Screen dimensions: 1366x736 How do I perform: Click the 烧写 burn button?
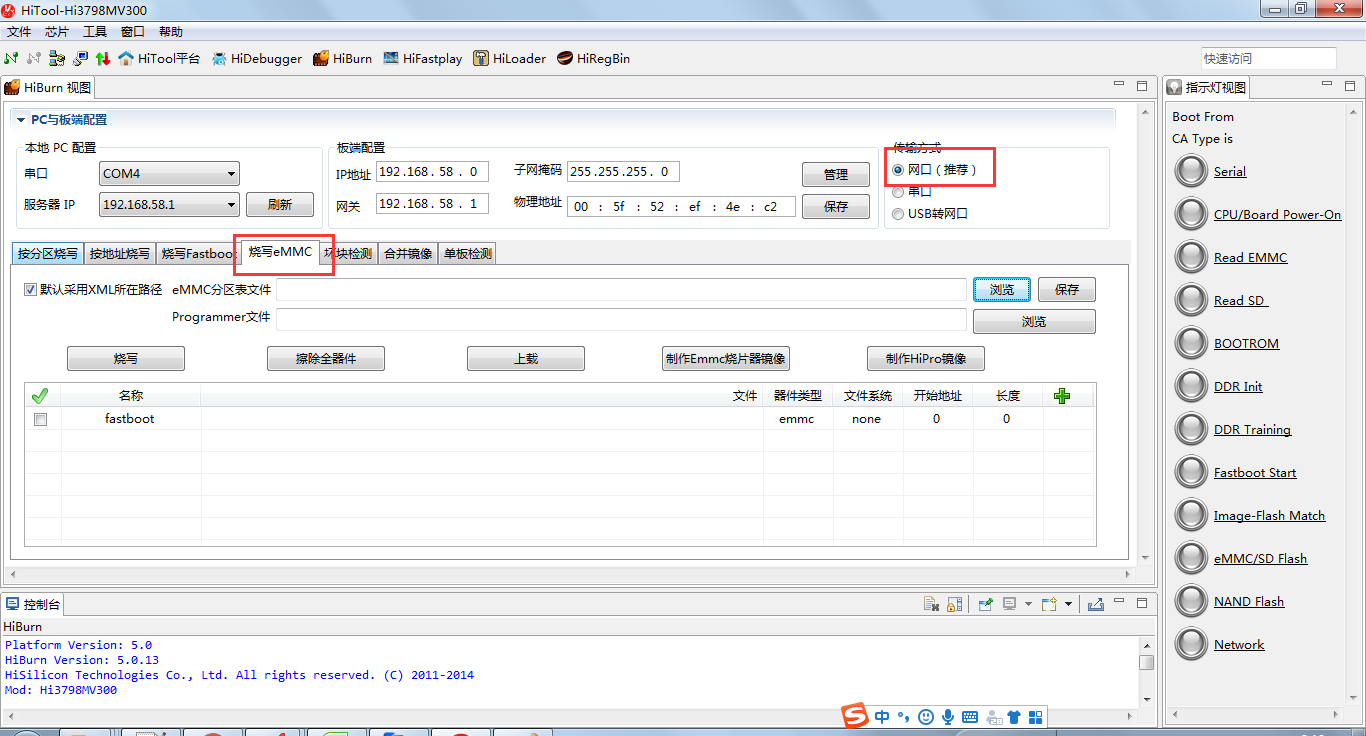[126, 358]
